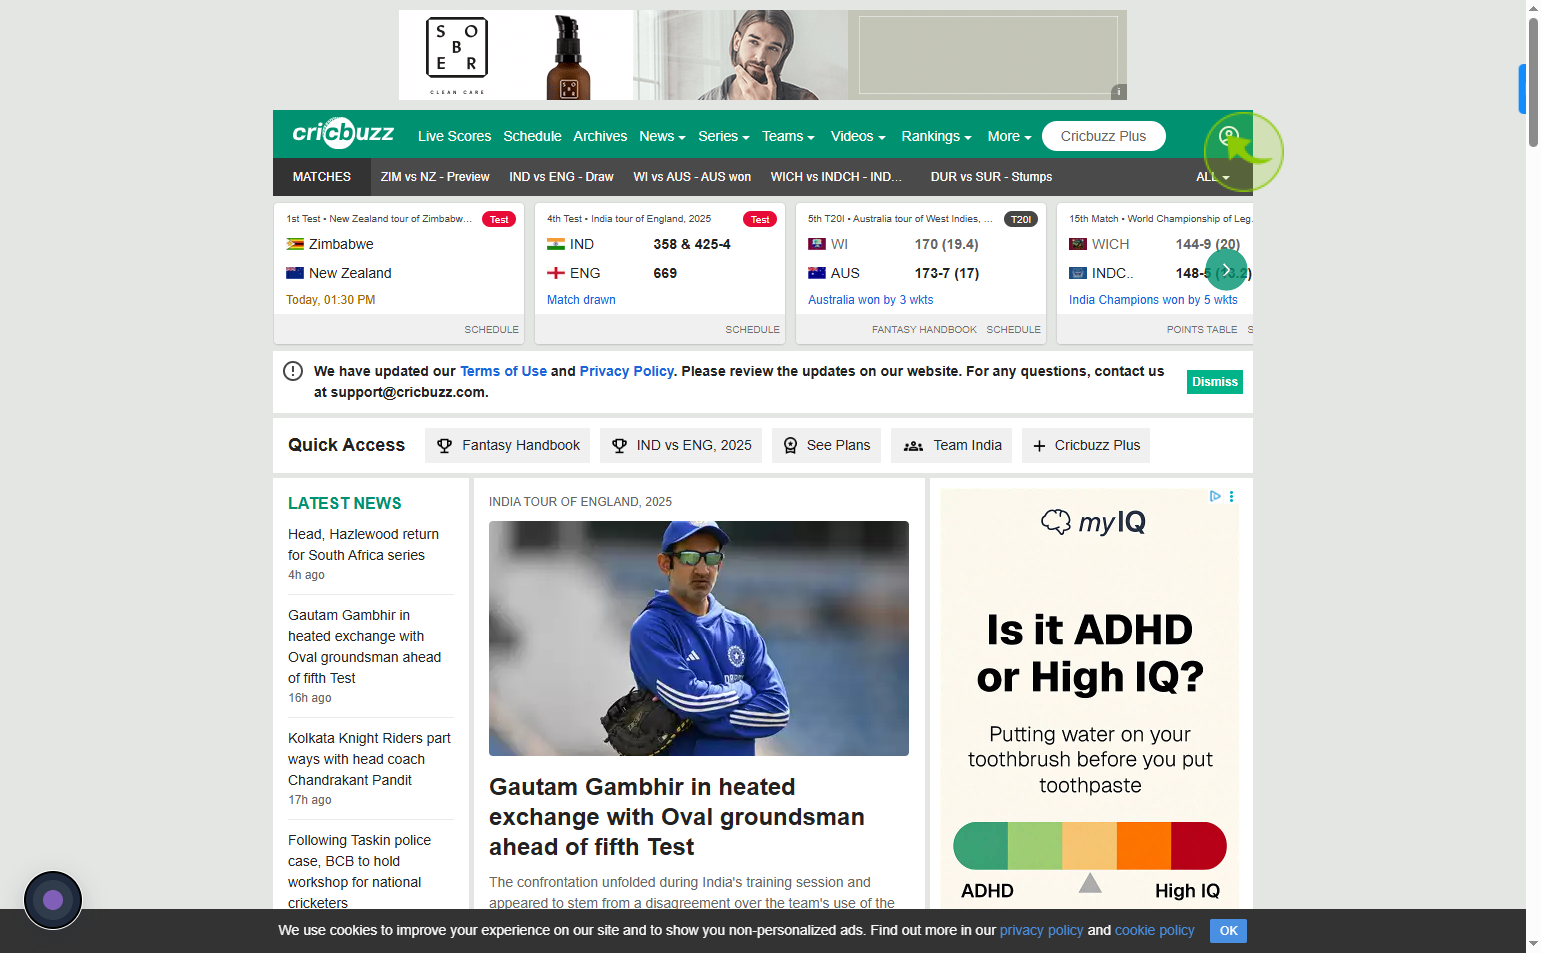Open DUR vs SUR - Stumps match
The width and height of the screenshot is (1541, 953).
point(991,177)
